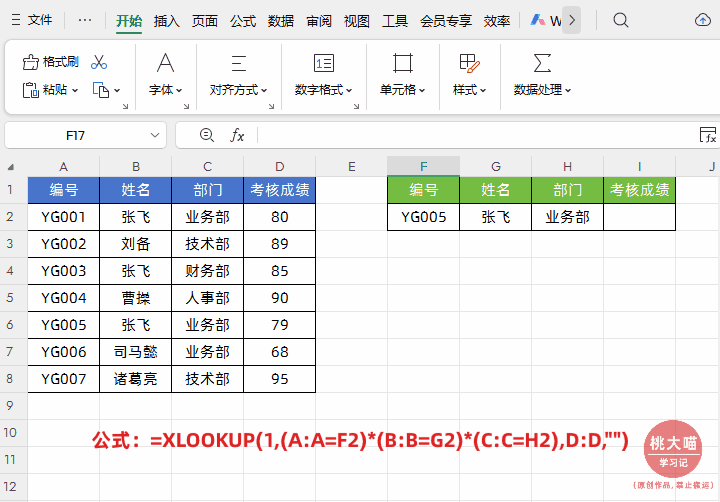Open clipboard group dialog launcher
The height and width of the screenshot is (502, 720).
point(125,107)
